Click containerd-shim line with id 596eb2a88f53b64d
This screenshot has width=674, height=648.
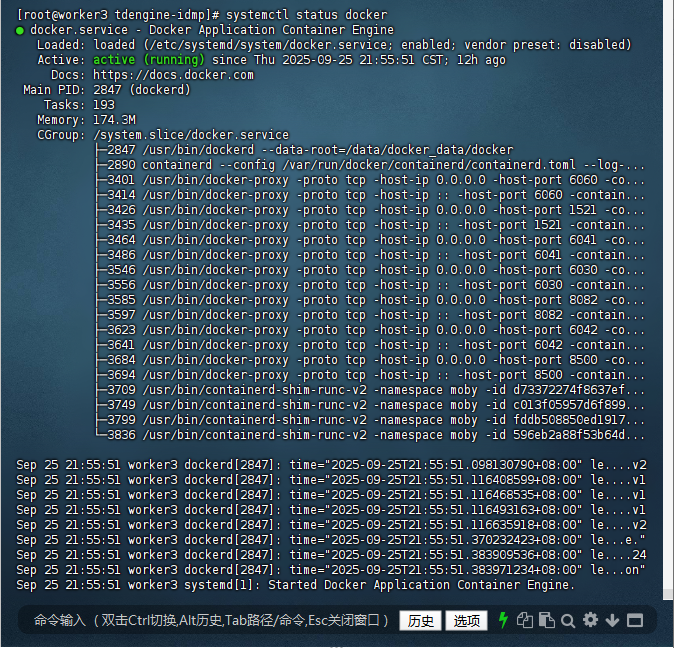click(x=376, y=435)
